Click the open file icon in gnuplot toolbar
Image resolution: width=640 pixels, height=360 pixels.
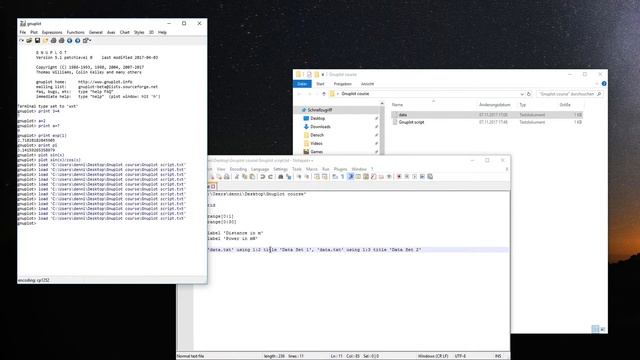click(29, 40)
